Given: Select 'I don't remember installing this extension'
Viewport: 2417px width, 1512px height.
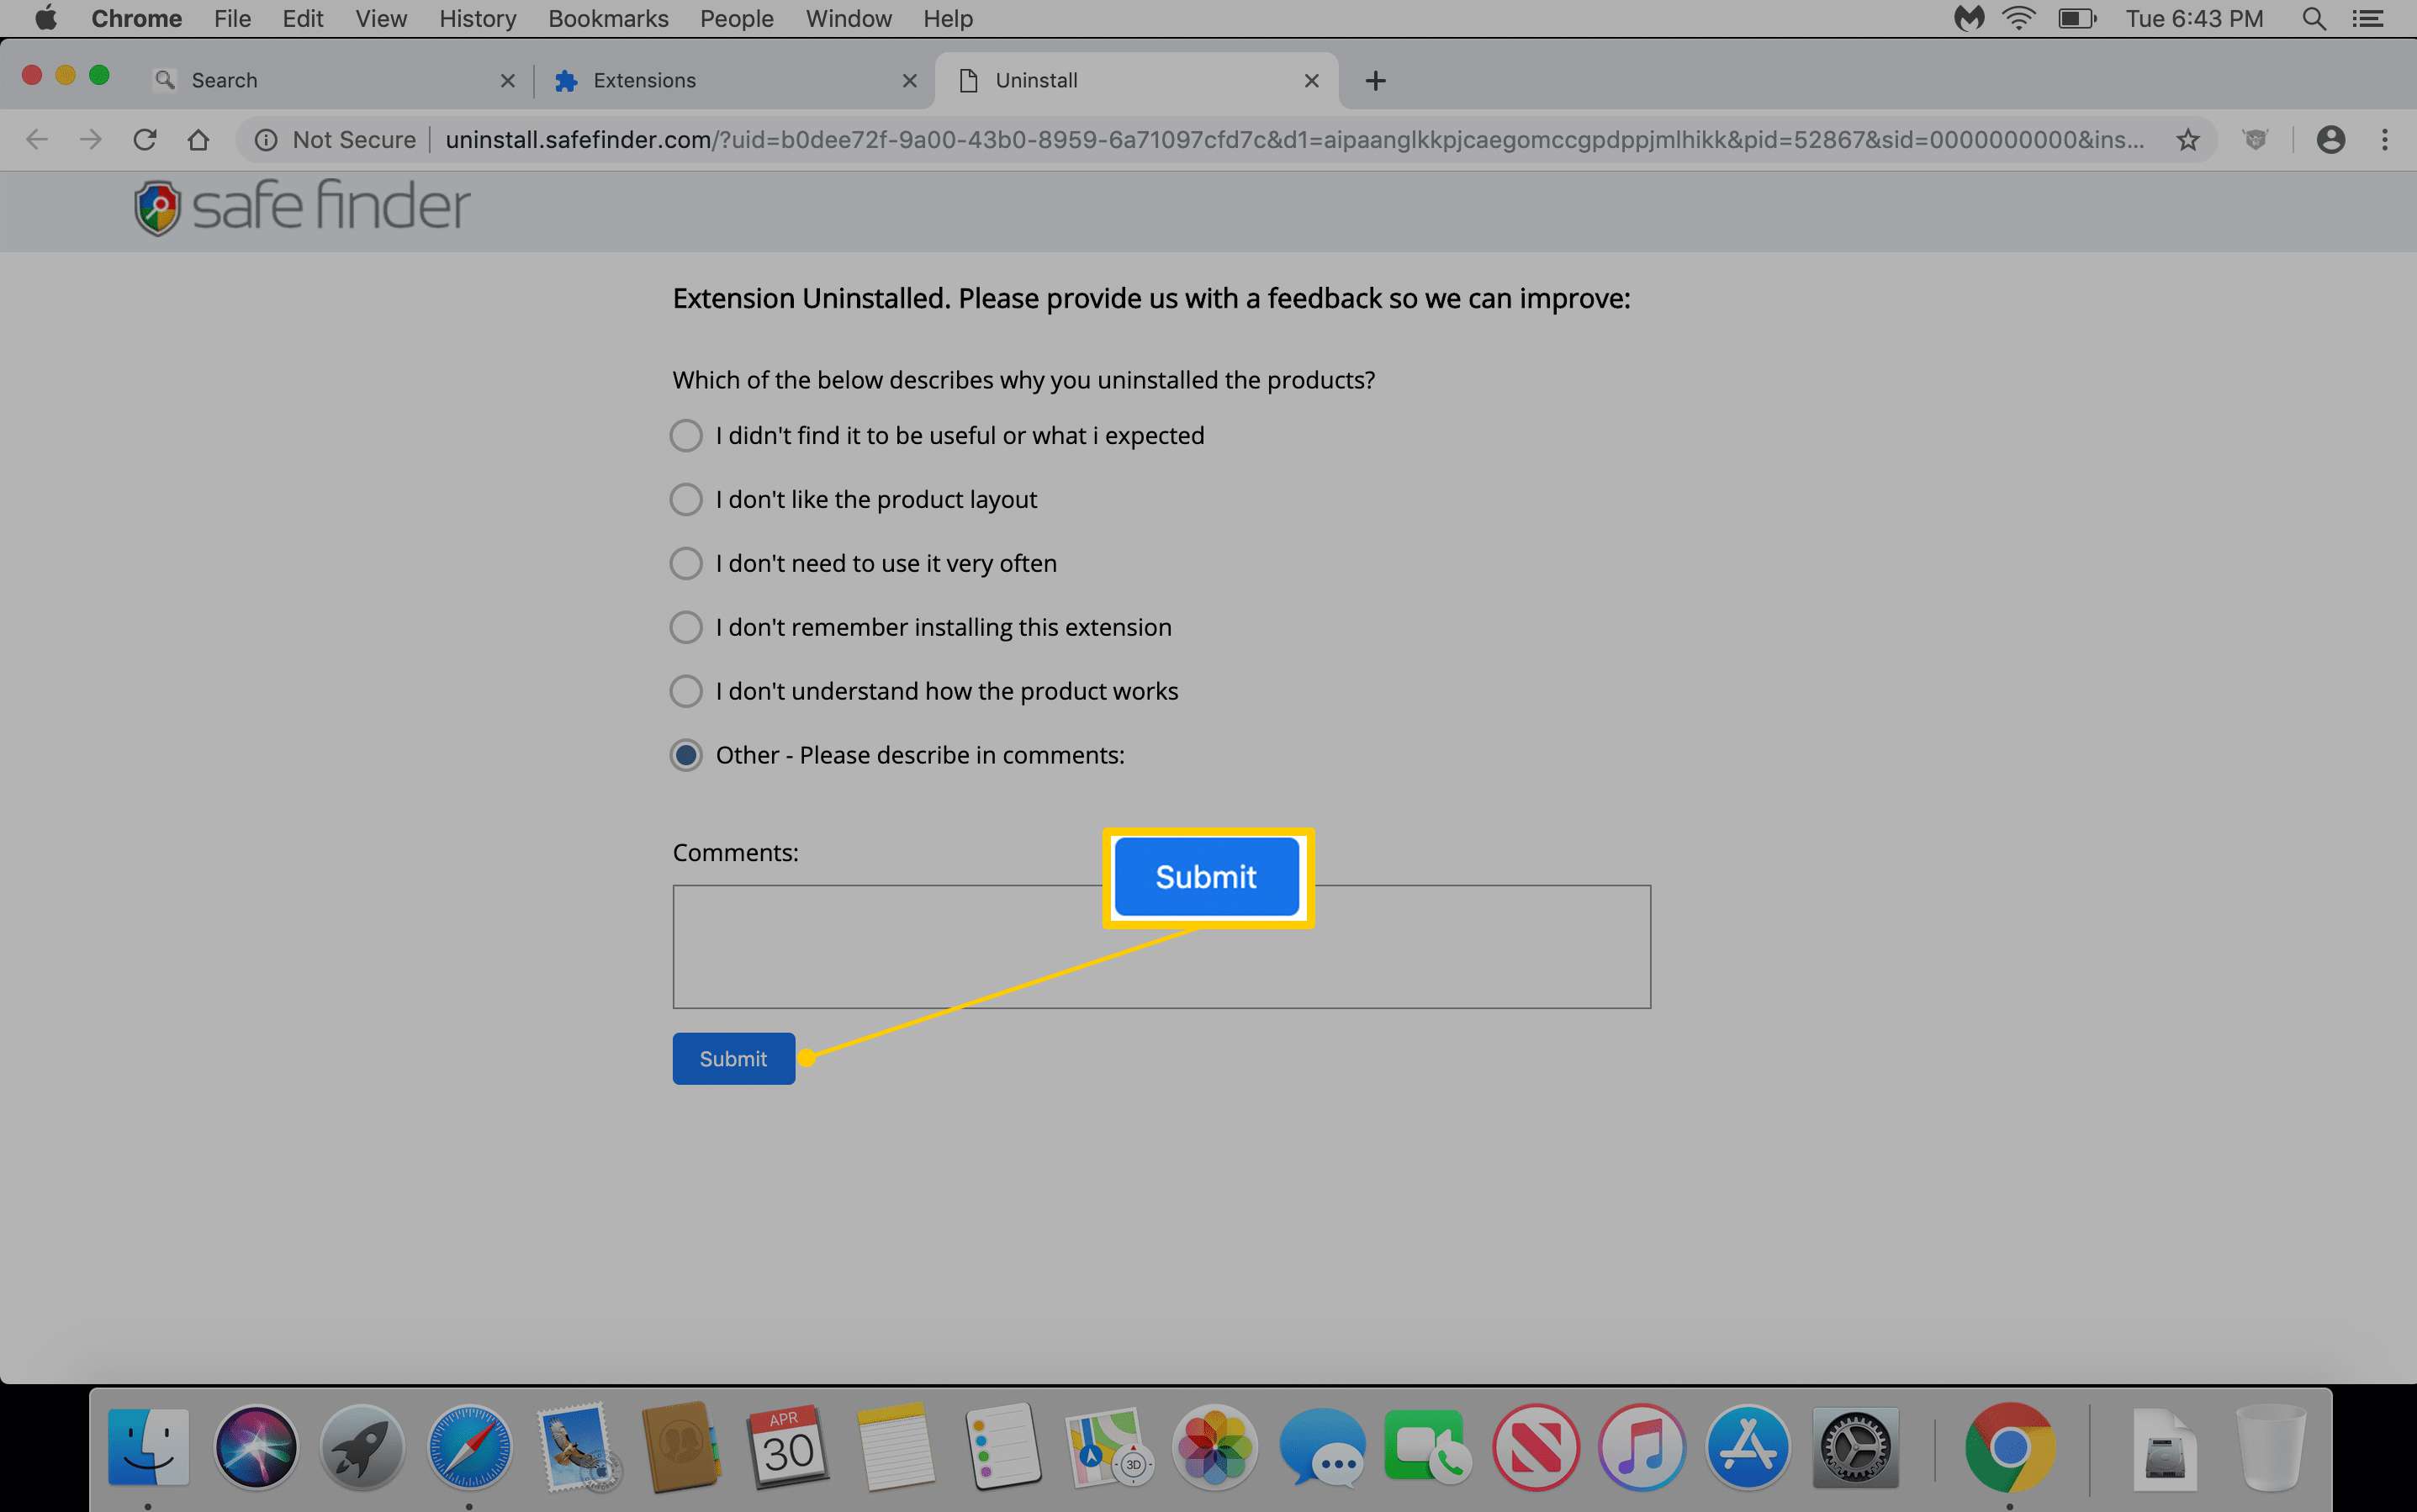Looking at the screenshot, I should point(685,626).
